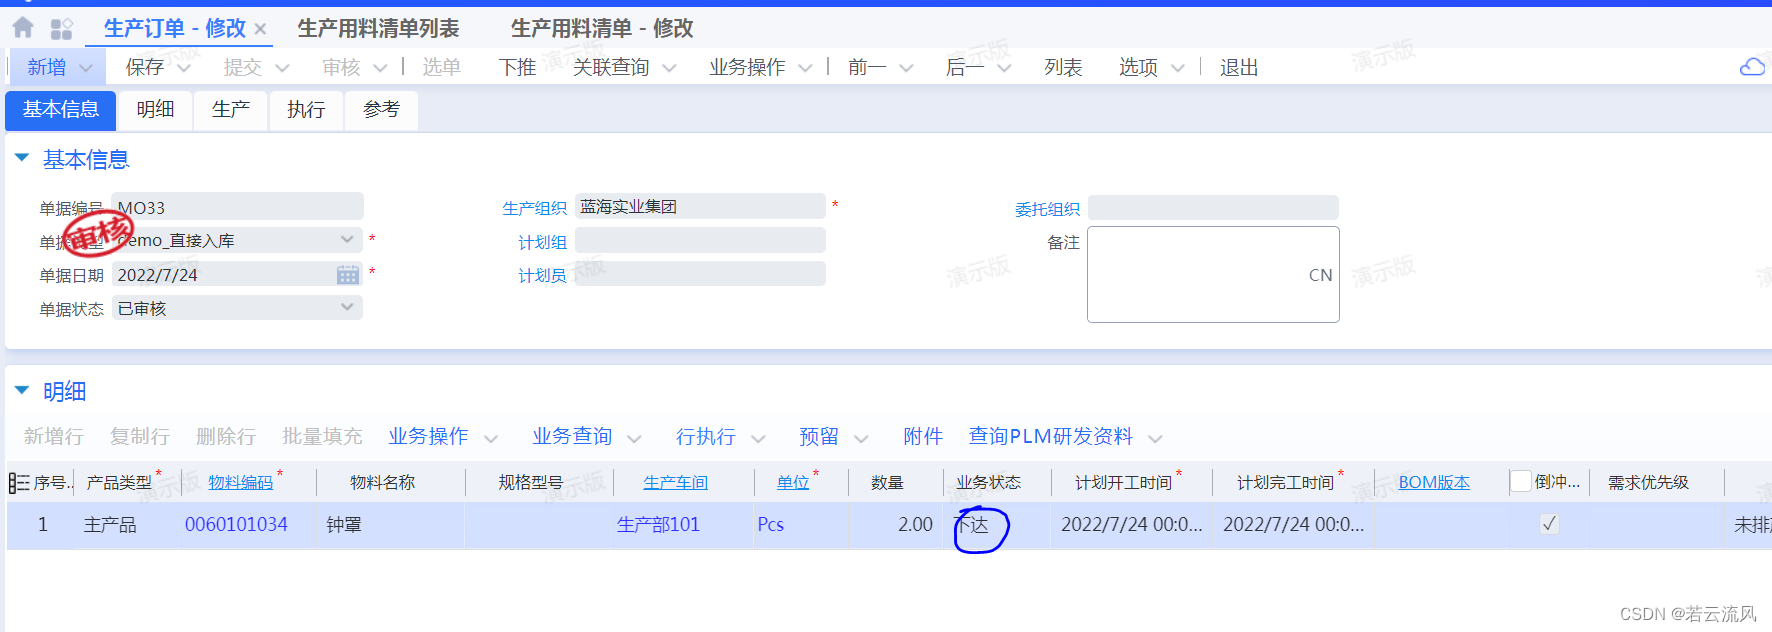Open the 选项 dropdown
Screen dimensions: 1772x632
[x=1151, y=67]
